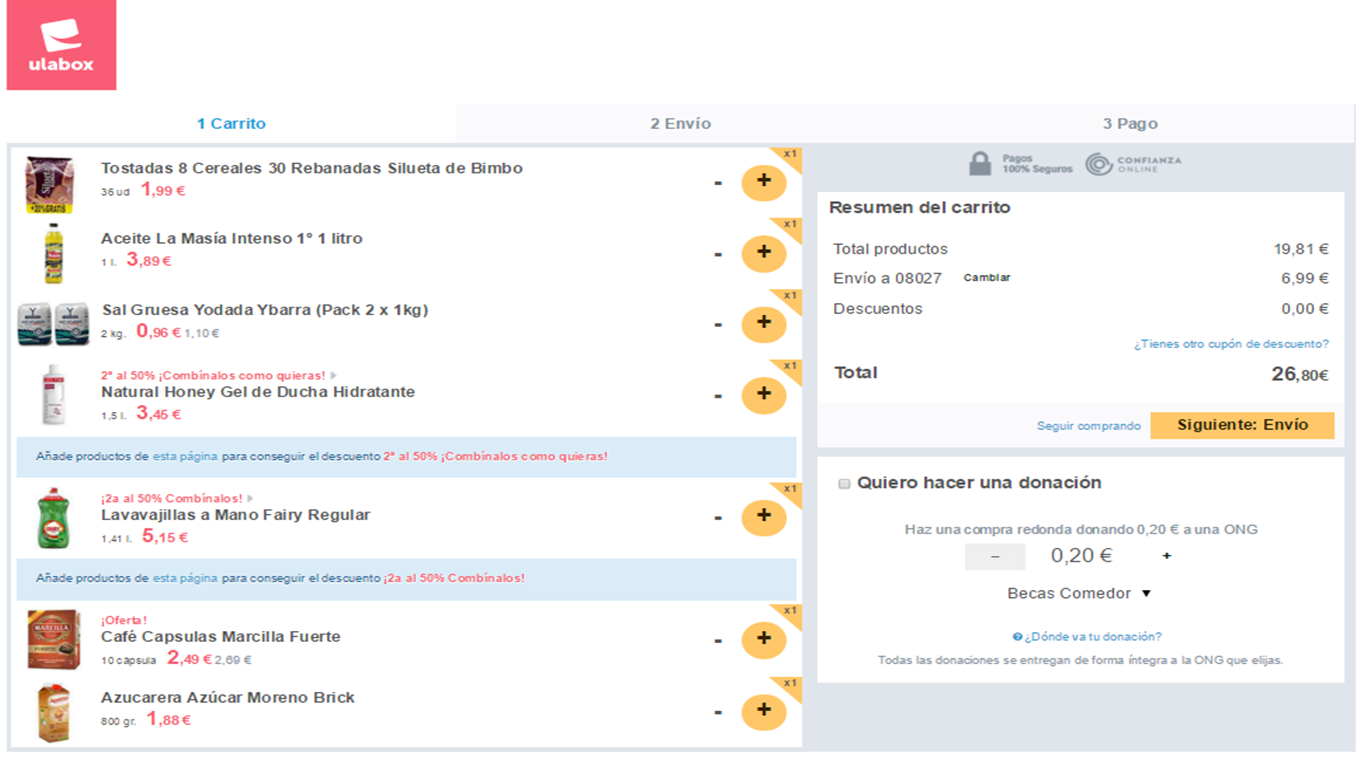
Task: Open the Aceite La Masía bottle thumbnail
Action: [x=53, y=254]
